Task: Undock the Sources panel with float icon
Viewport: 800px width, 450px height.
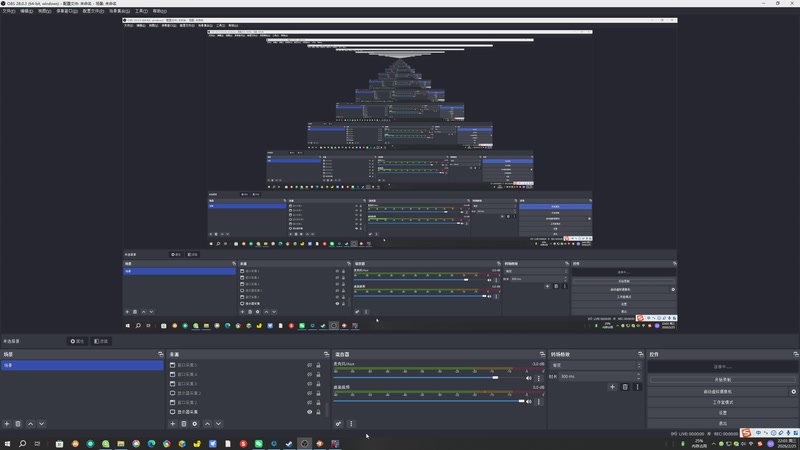Action: 327,354
